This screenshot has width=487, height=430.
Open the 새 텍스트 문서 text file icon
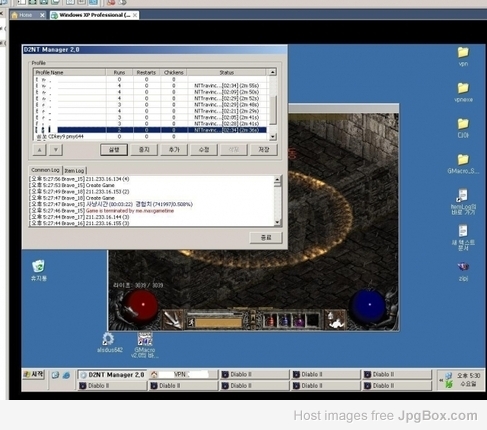tap(463, 237)
